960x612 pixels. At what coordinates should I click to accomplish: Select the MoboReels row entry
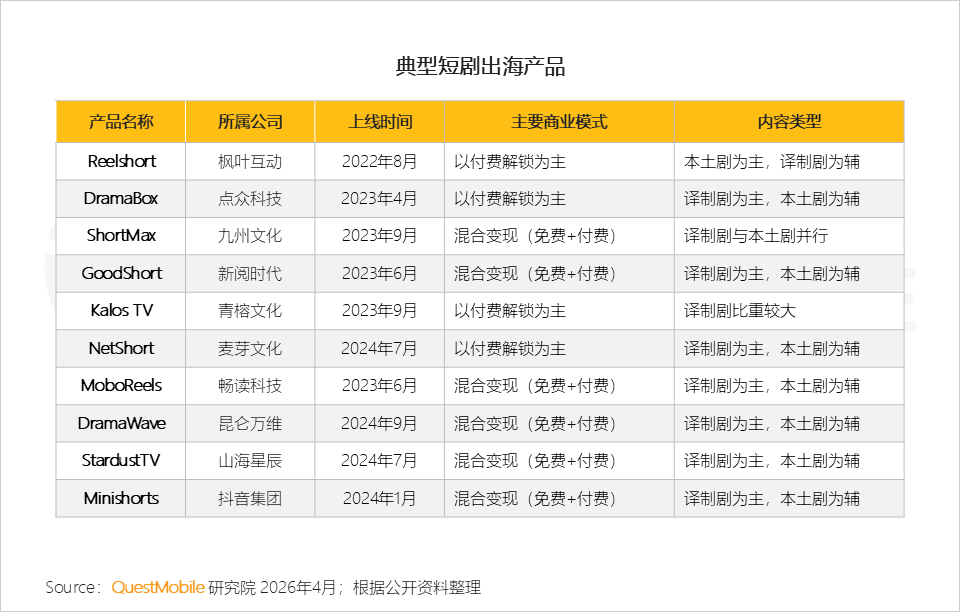[x=121, y=386]
